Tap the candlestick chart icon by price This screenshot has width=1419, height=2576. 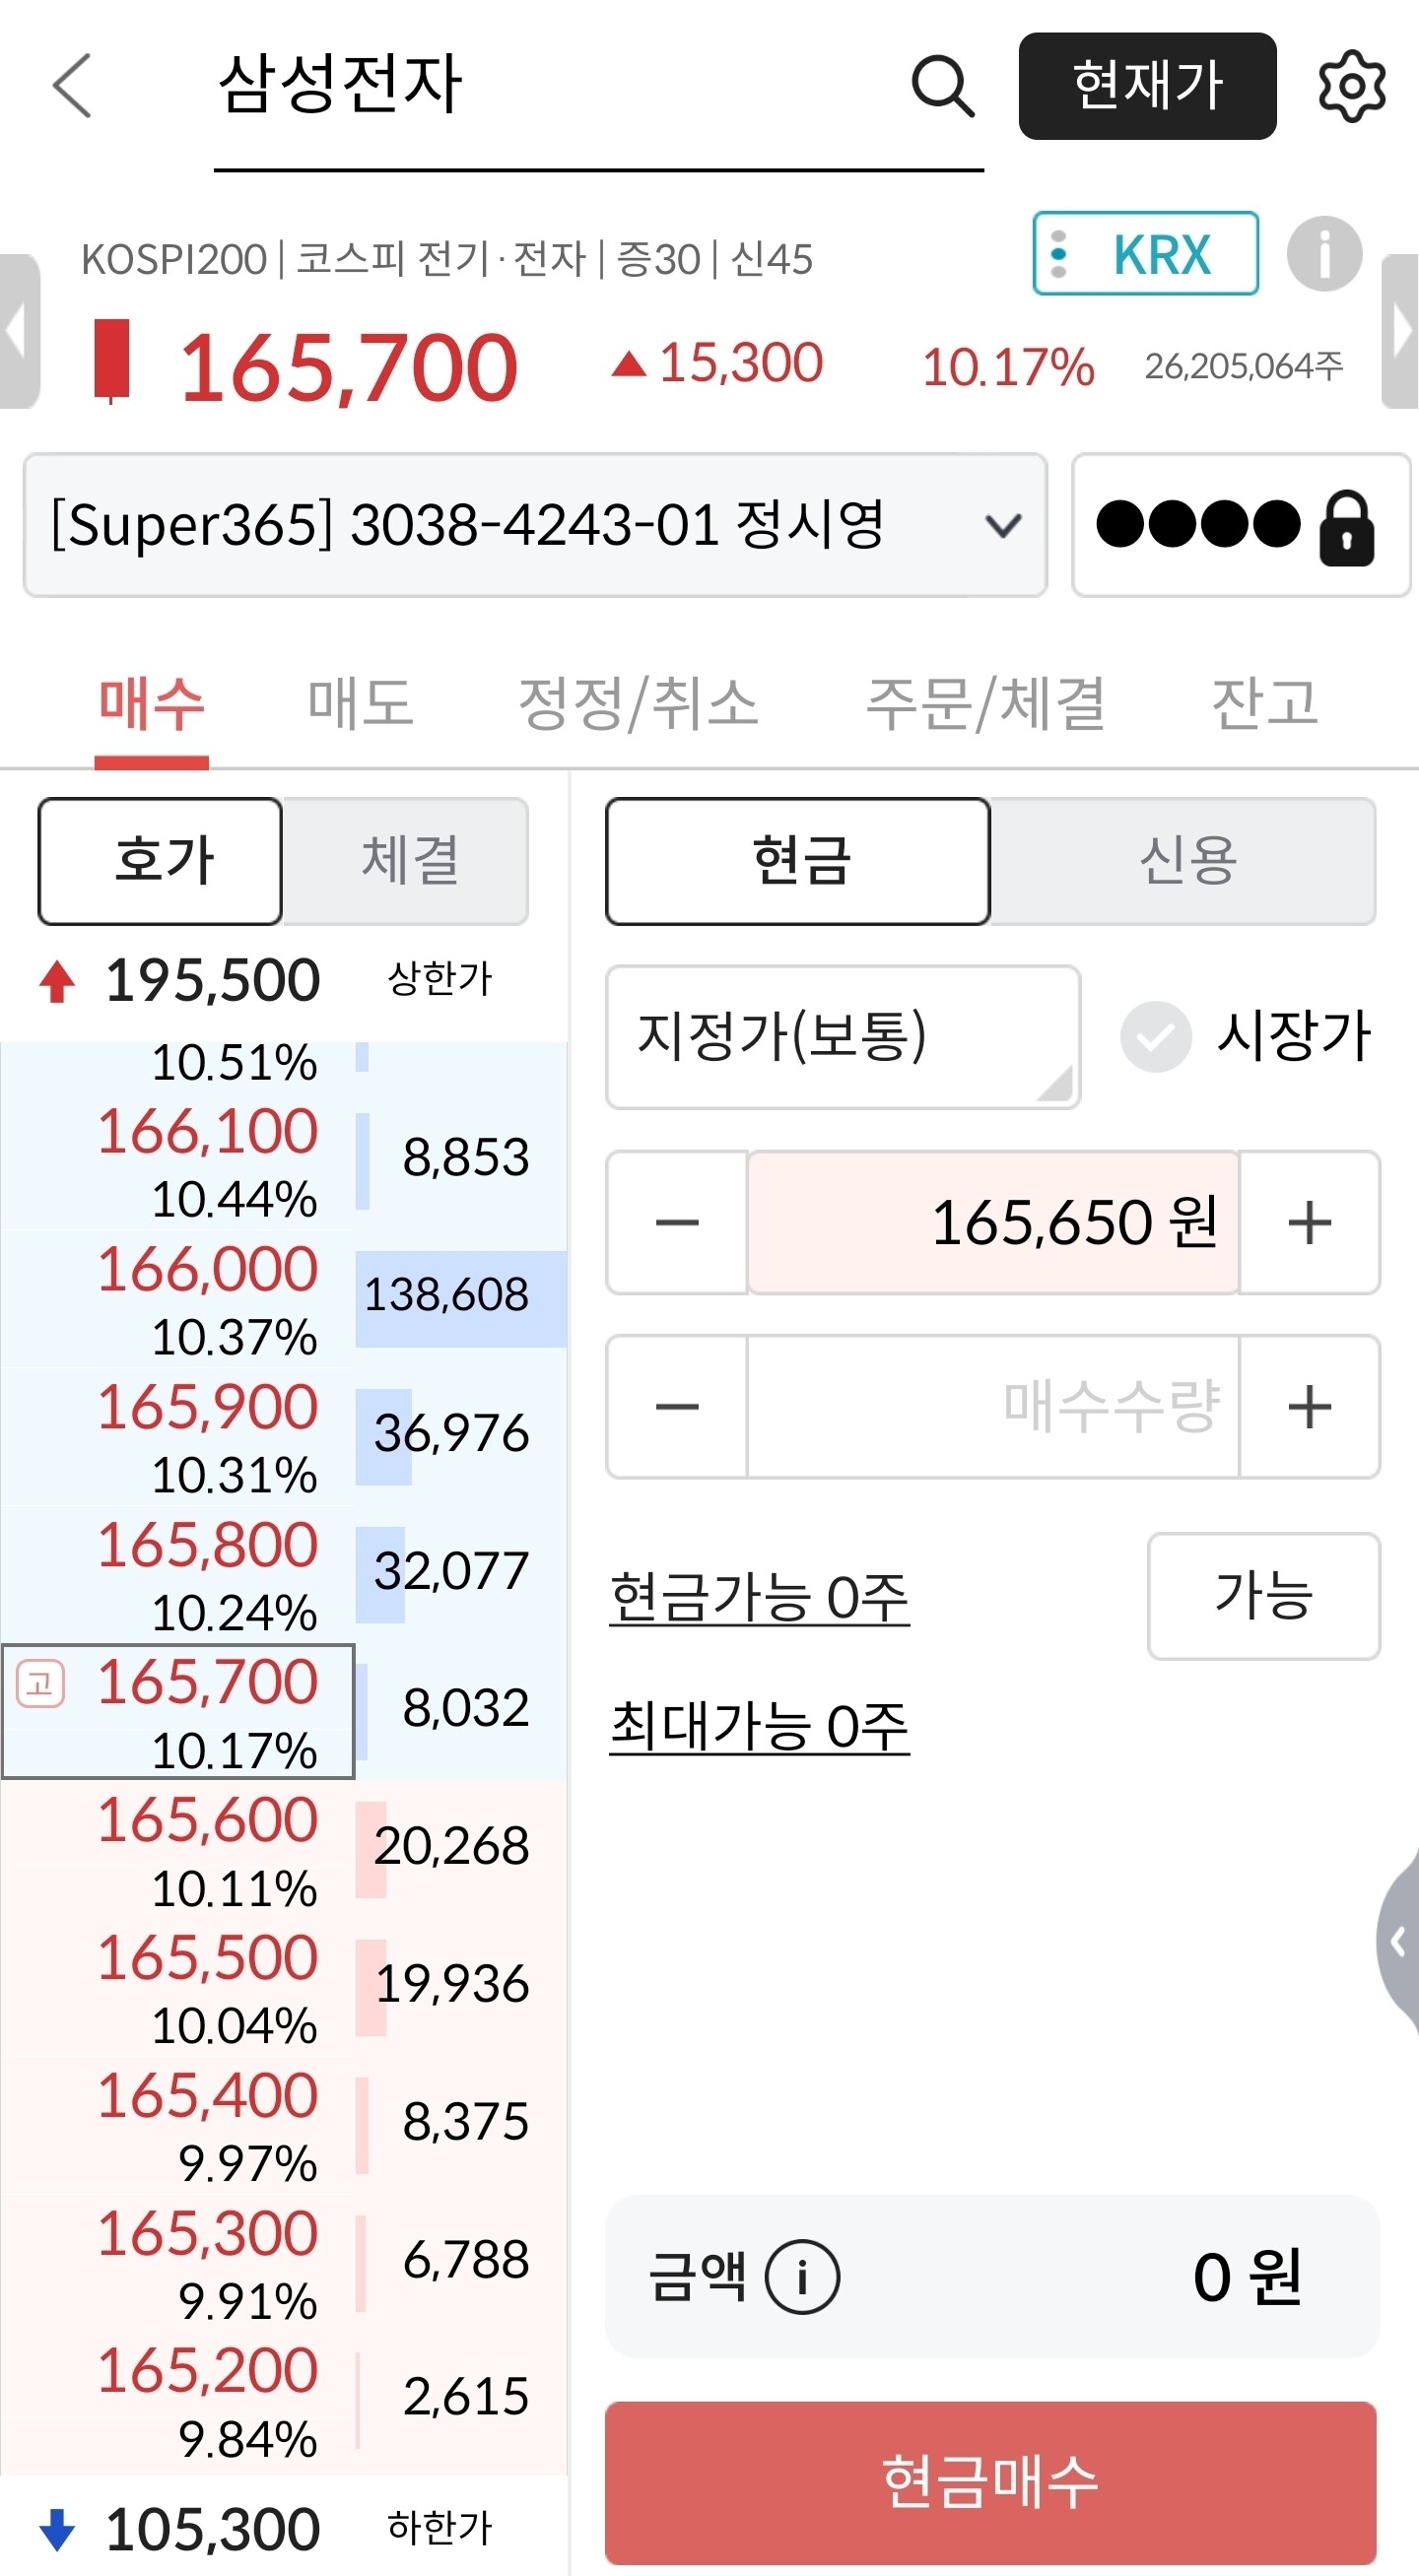112,361
